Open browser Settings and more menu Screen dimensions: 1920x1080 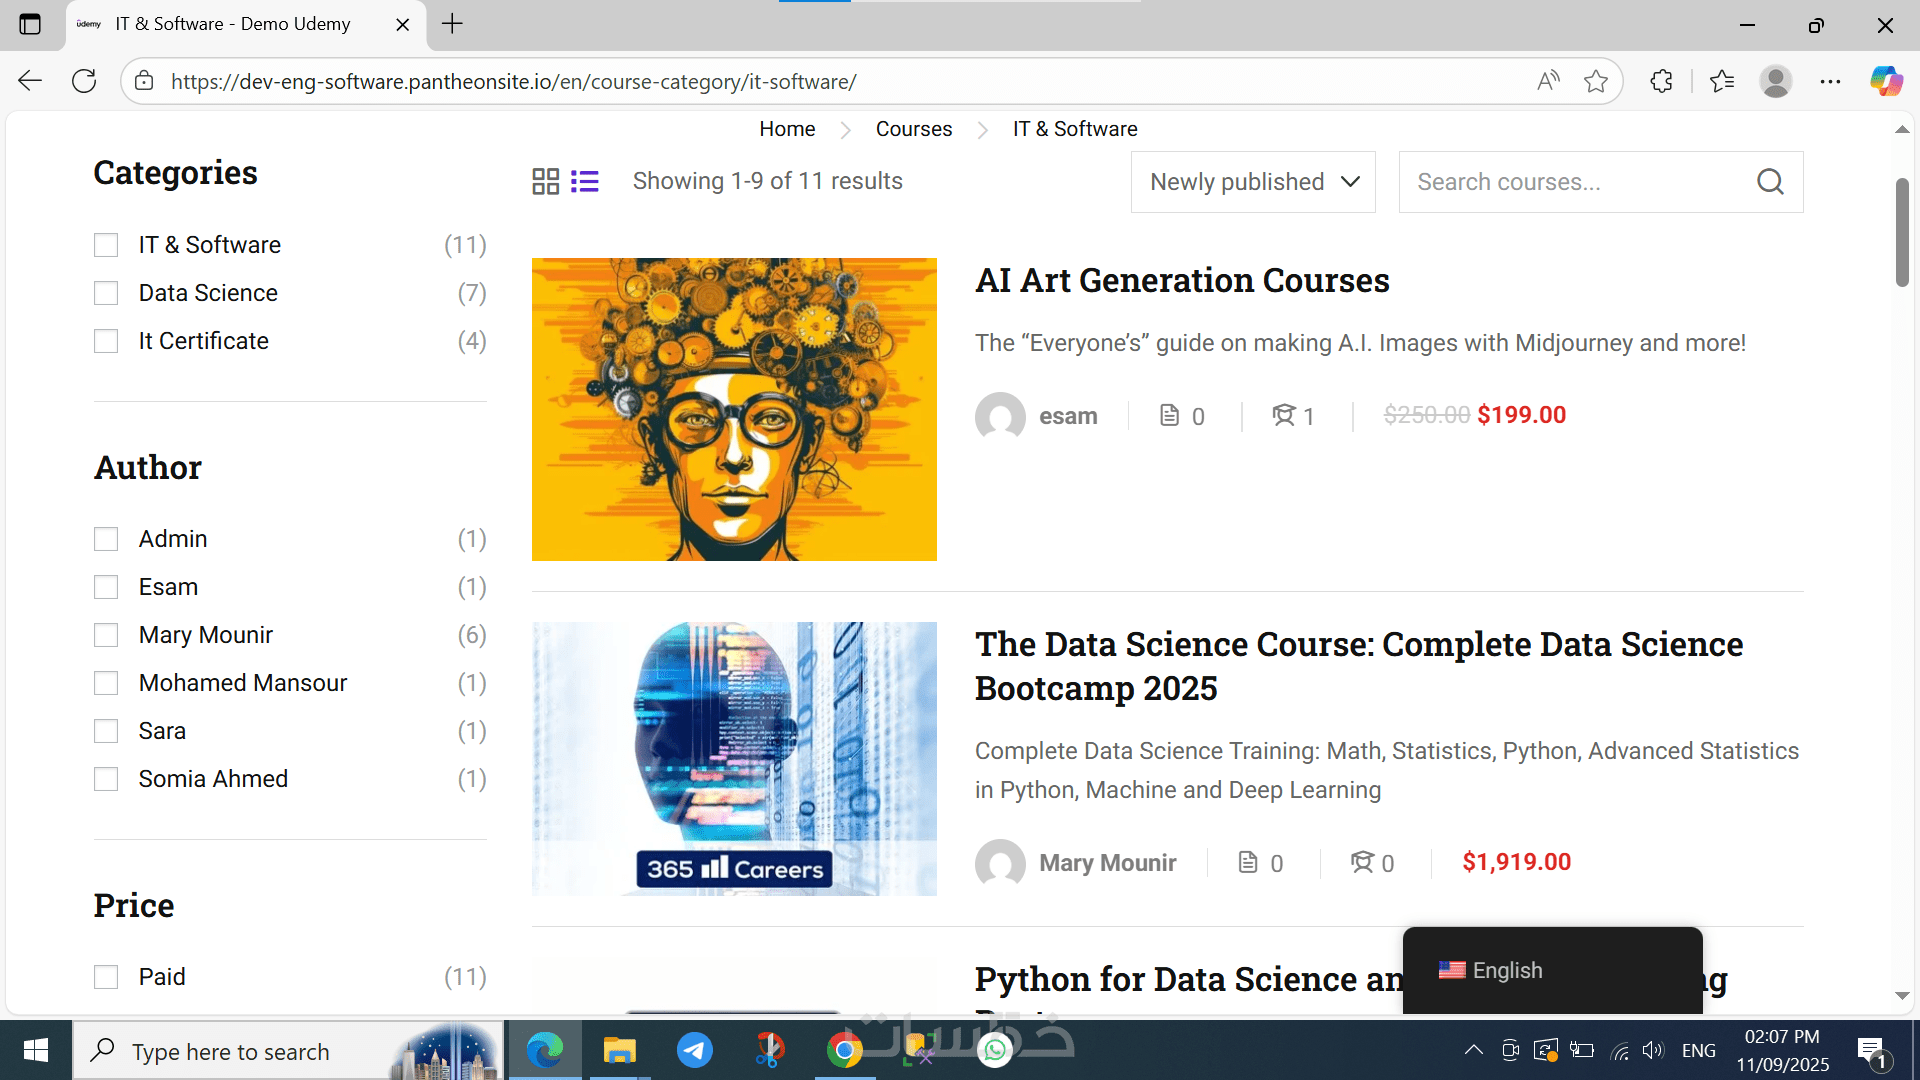click(1830, 81)
